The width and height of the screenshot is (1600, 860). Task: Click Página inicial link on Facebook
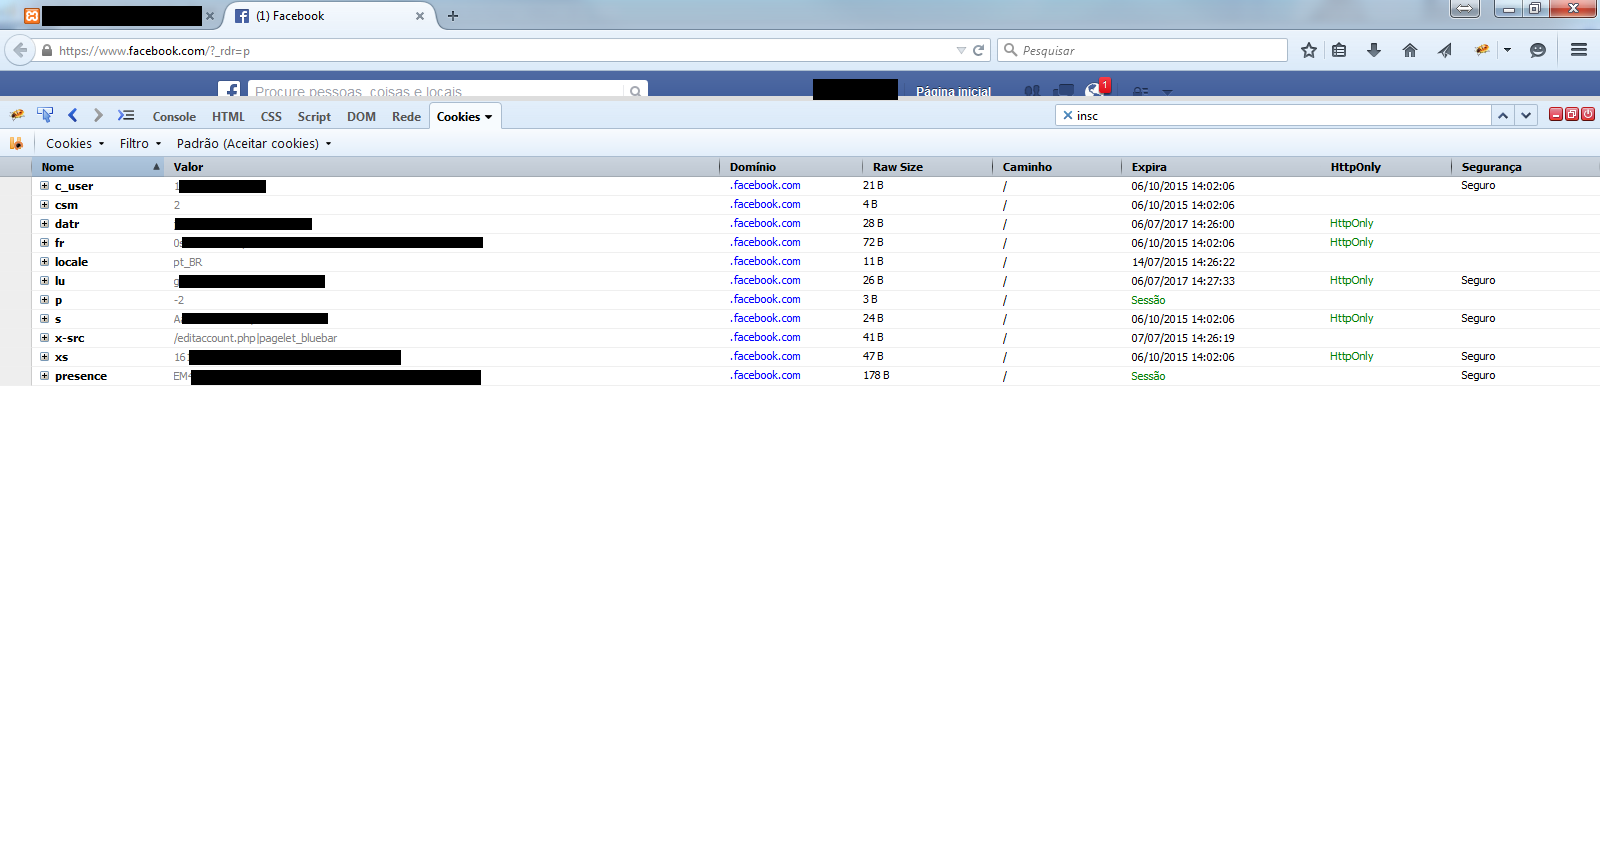point(953,91)
